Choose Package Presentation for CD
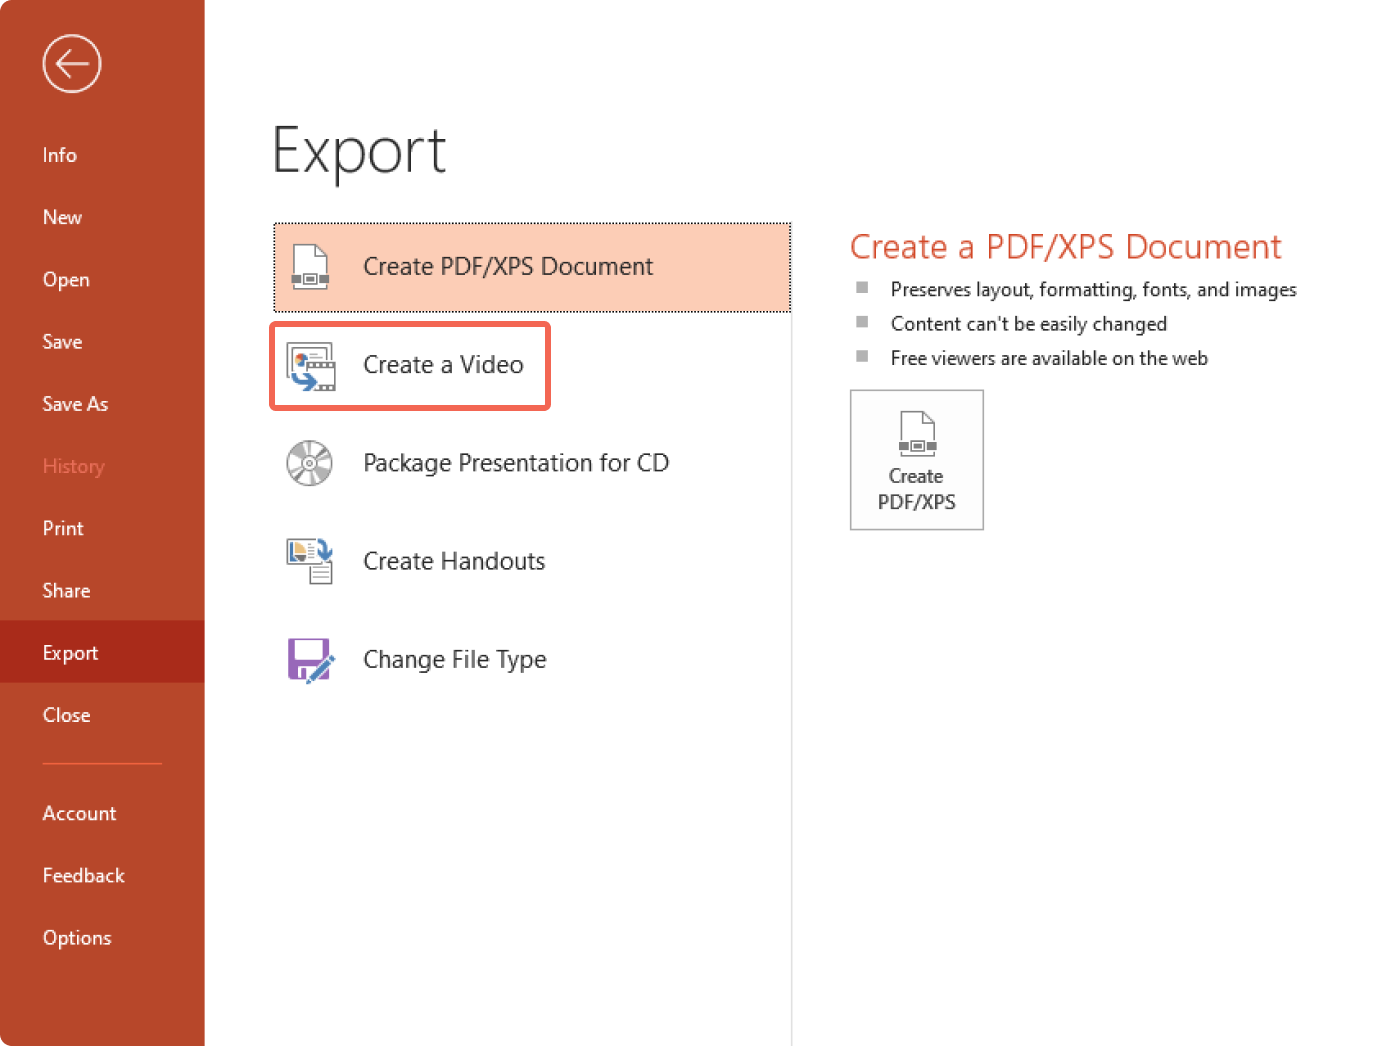Image resolution: width=1400 pixels, height=1046 pixels. tap(532, 463)
